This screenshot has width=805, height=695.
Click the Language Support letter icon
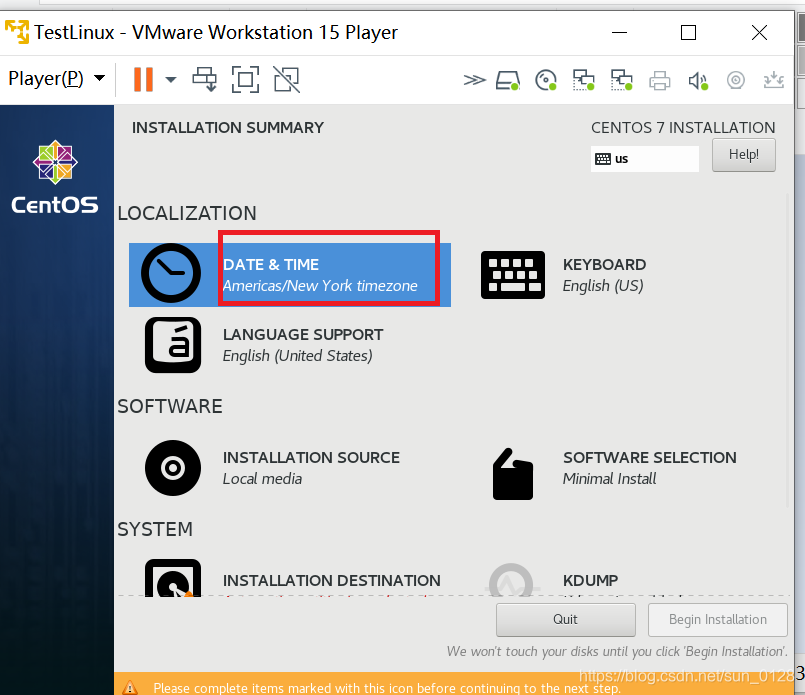tap(173, 345)
